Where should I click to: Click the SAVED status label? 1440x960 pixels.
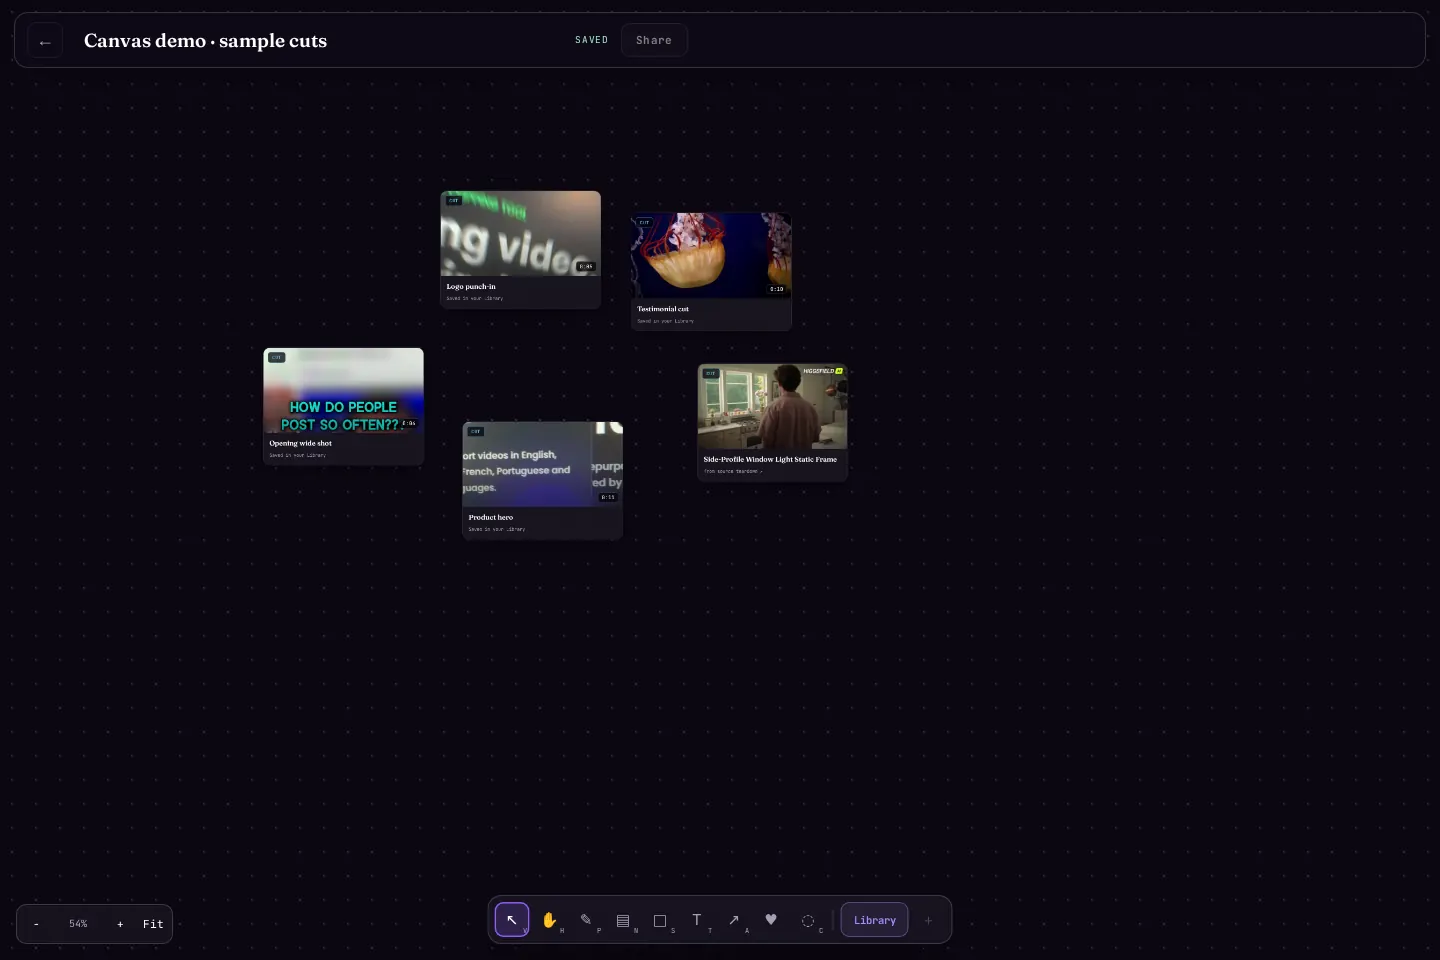592,40
